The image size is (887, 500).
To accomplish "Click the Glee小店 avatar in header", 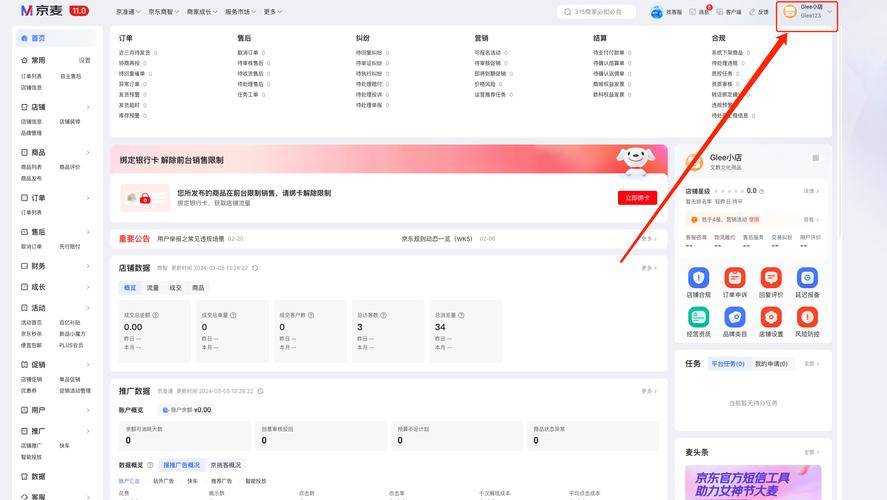I will [790, 11].
